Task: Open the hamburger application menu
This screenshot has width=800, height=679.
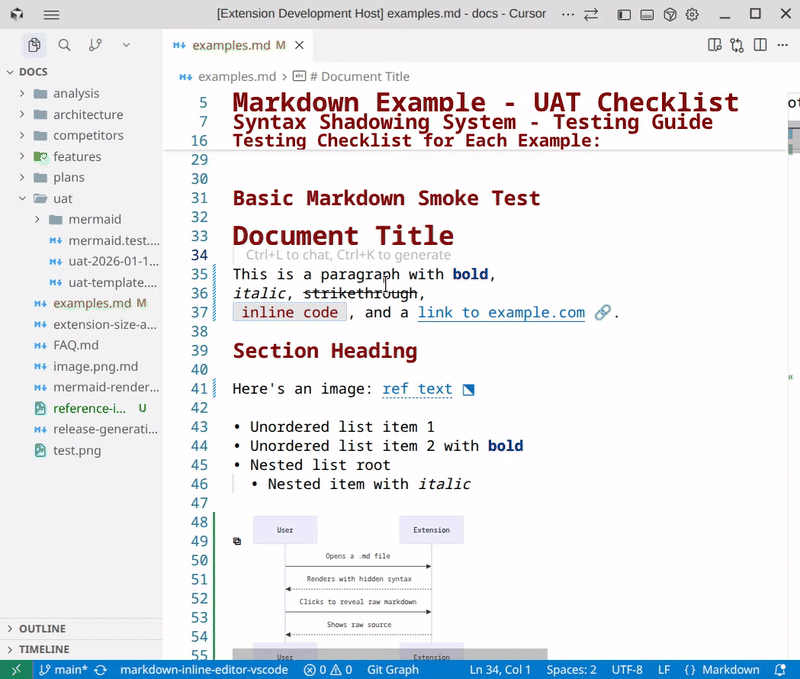Action: pos(51,14)
